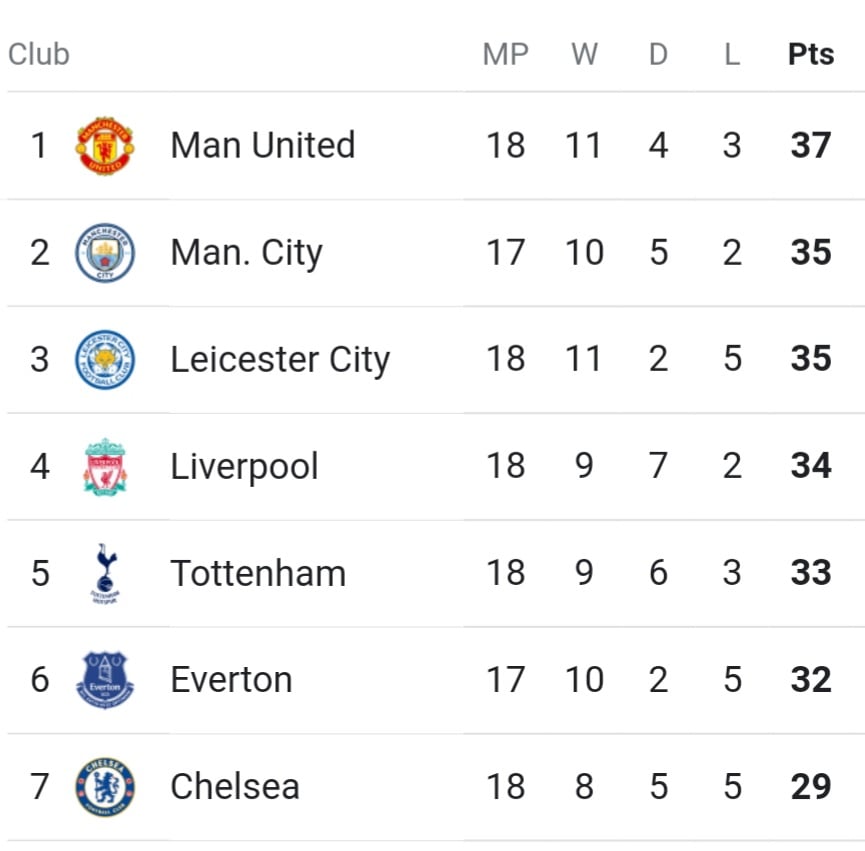Open the Man United team link

coord(263,145)
